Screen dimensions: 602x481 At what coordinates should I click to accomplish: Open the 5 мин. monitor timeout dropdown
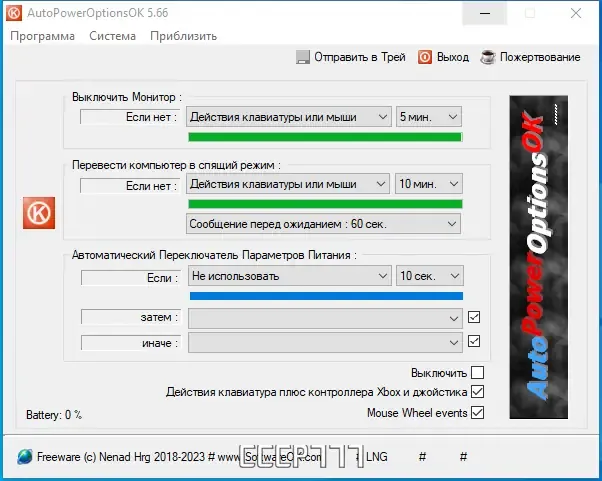[429, 117]
